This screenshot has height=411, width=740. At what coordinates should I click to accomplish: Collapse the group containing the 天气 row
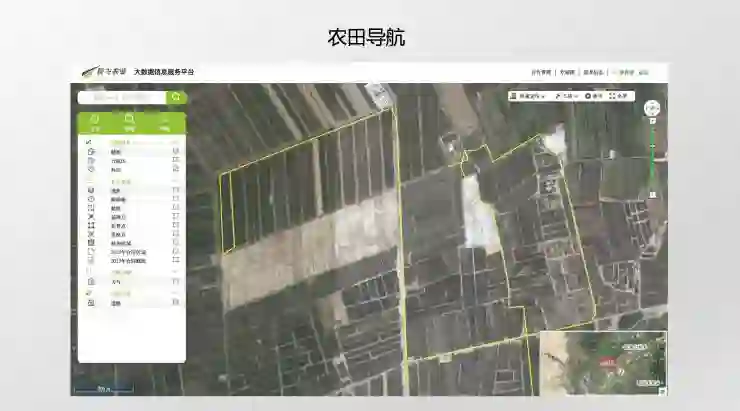point(175,272)
